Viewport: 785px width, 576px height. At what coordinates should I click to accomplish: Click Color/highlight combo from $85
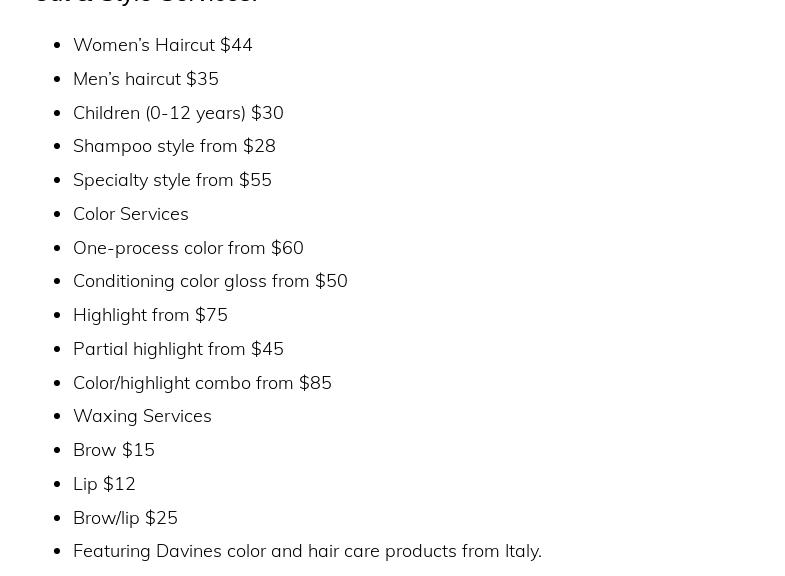pos(202,382)
